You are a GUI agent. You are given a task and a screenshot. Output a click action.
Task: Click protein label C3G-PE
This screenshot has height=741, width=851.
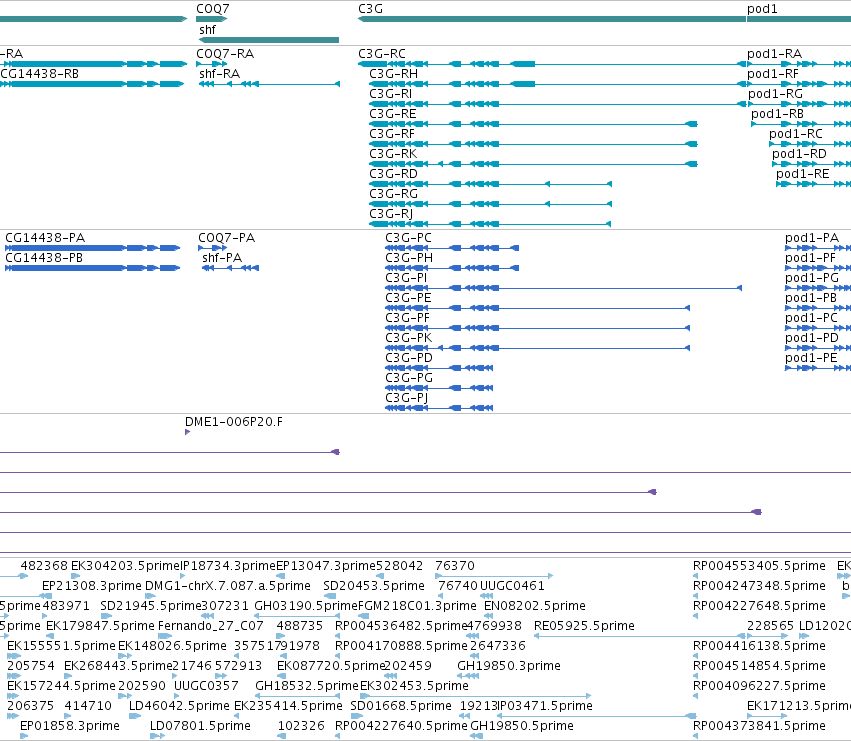coord(409,298)
